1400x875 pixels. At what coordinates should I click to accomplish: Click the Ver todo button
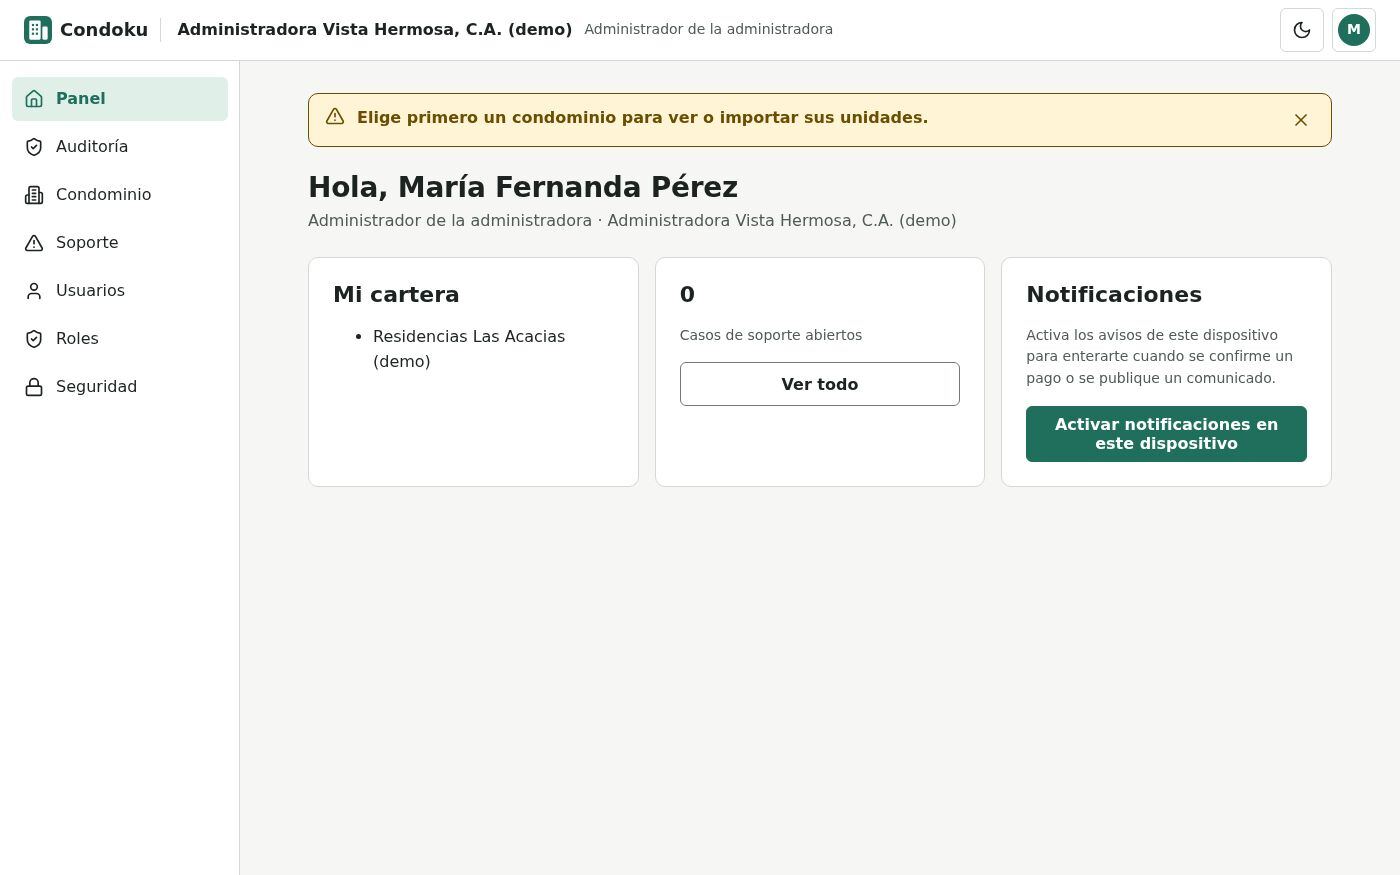820,384
